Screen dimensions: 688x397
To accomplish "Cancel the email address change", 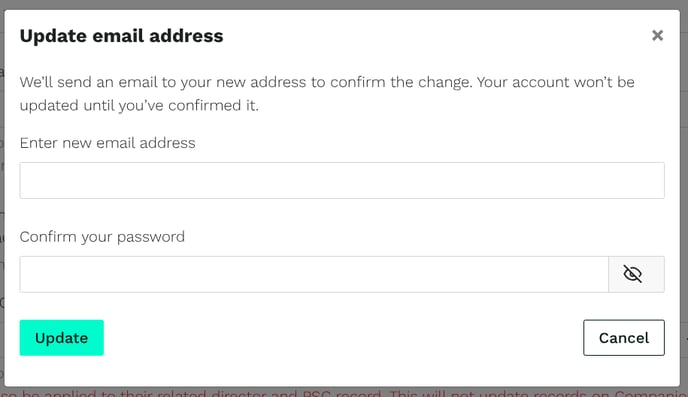I will coord(624,338).
